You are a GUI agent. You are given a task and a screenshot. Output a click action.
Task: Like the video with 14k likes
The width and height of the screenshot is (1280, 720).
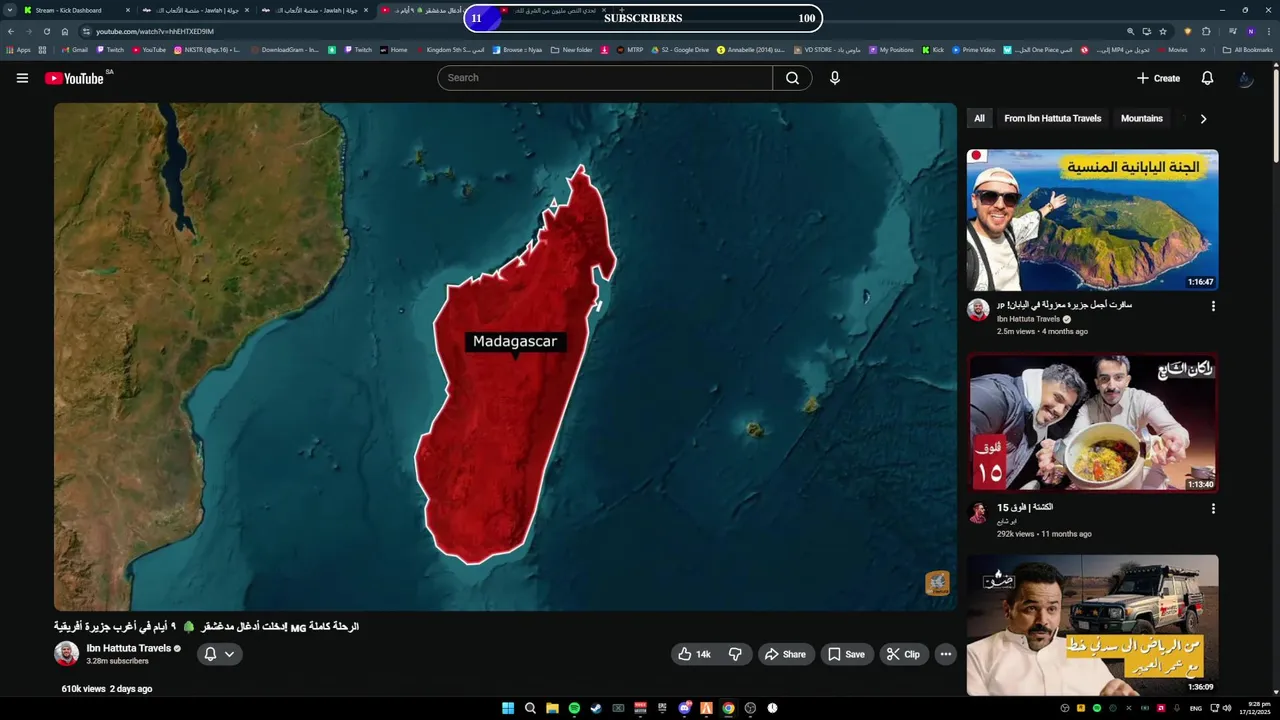[694, 654]
